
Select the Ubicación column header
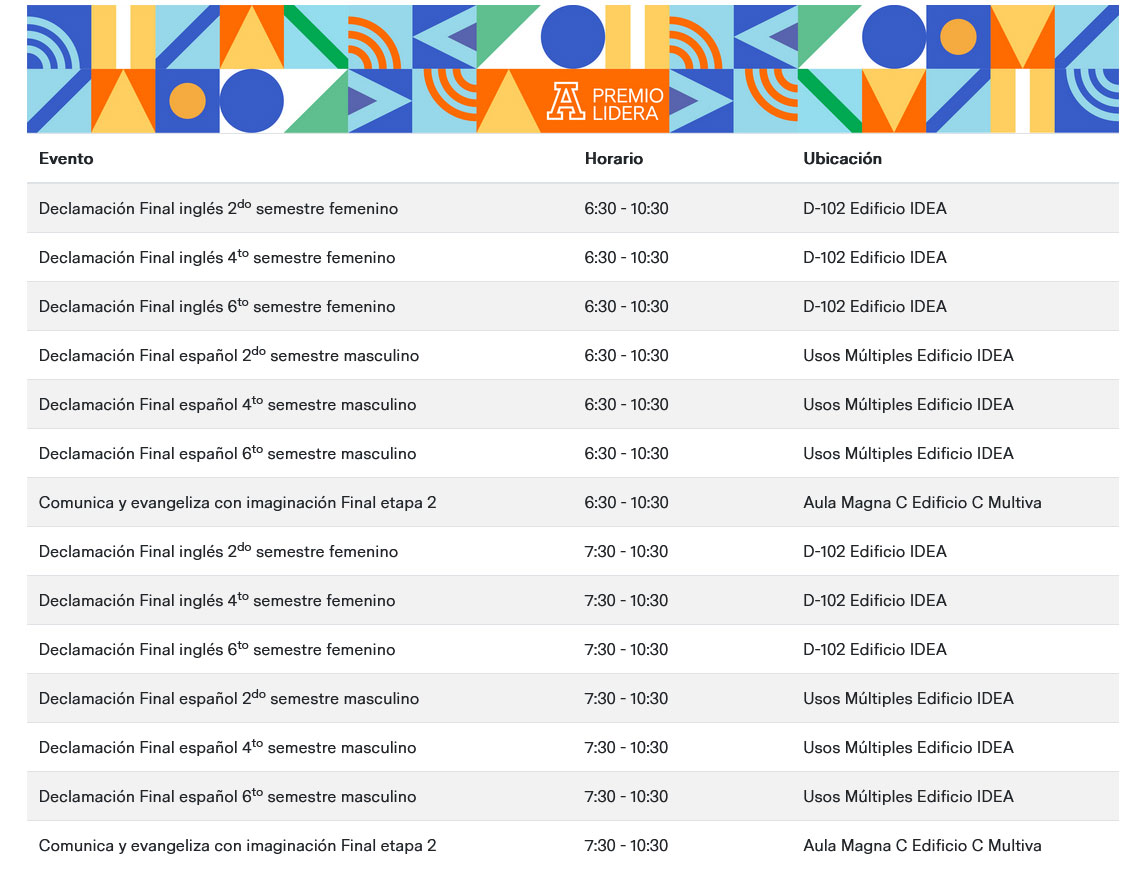(x=842, y=158)
